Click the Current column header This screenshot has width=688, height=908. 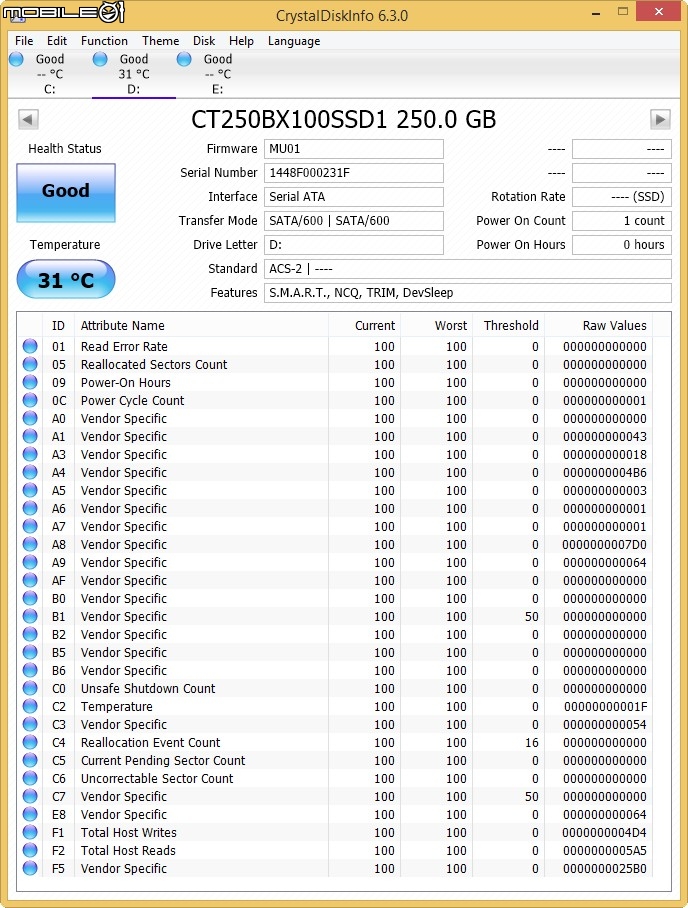pos(365,325)
